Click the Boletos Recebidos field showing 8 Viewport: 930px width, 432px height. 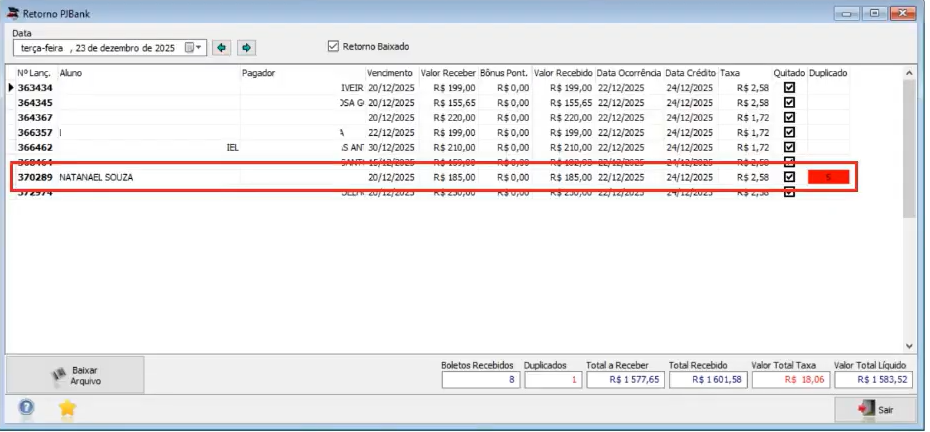point(480,380)
